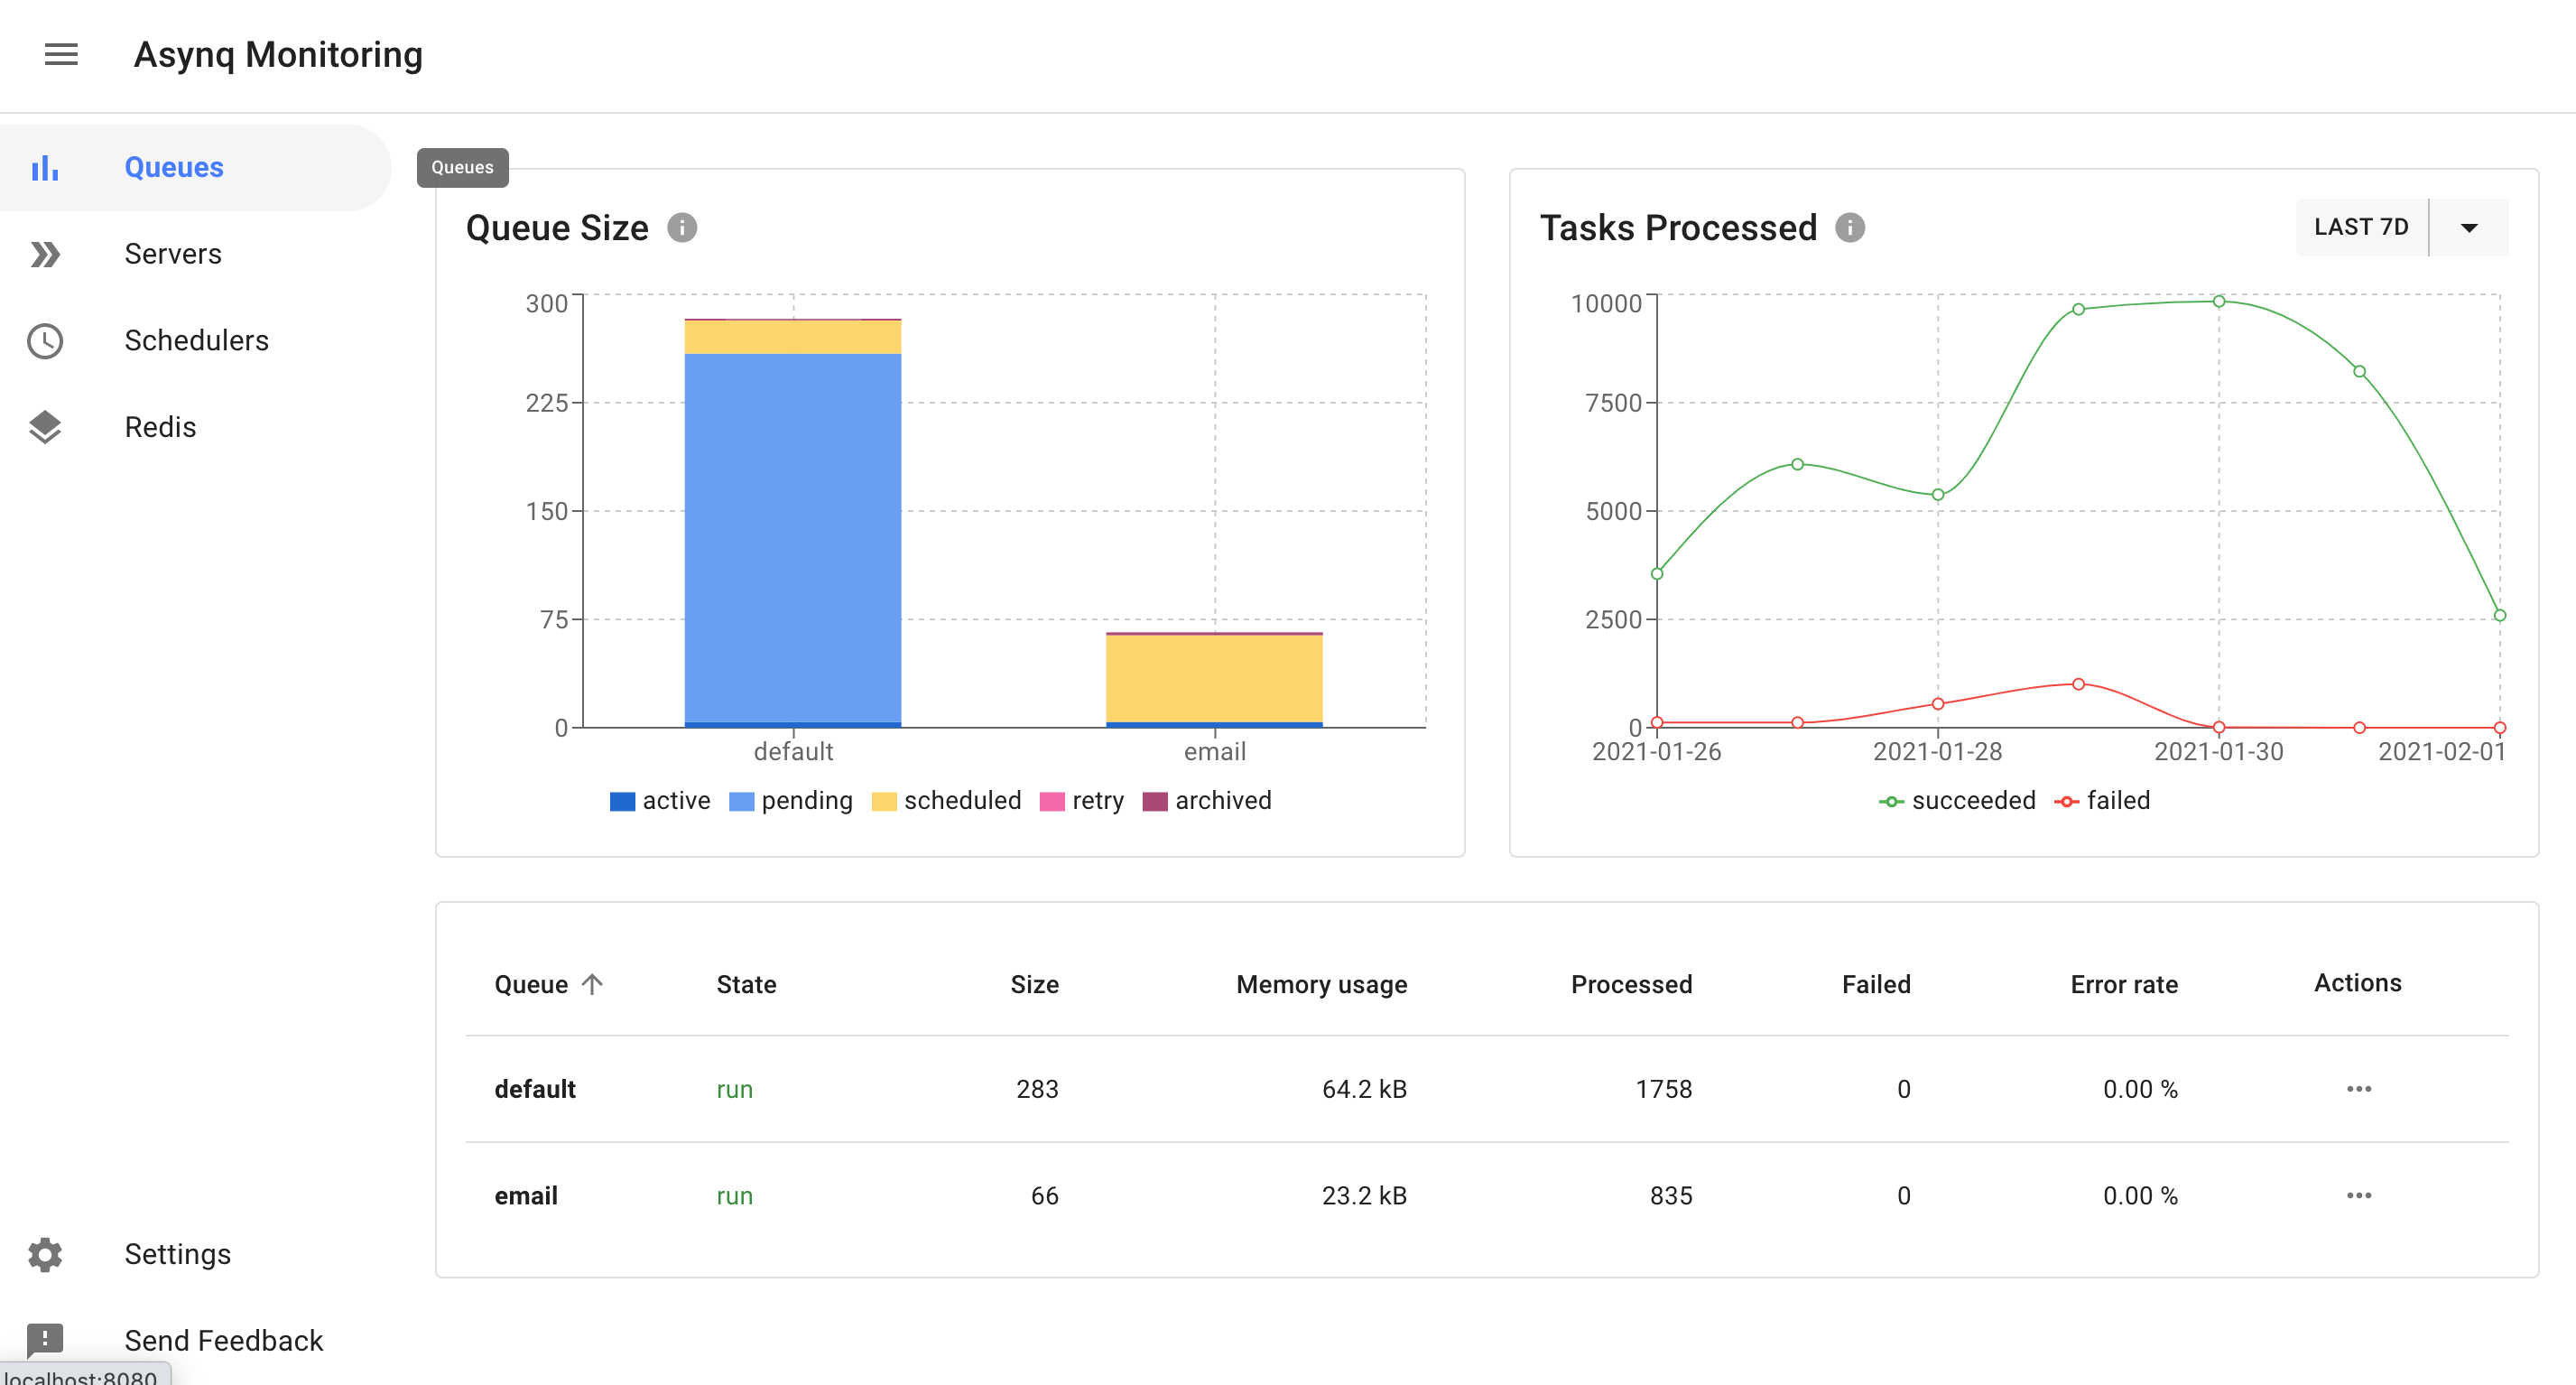Open the LAST 7D time range dropdown

[x=2467, y=227]
